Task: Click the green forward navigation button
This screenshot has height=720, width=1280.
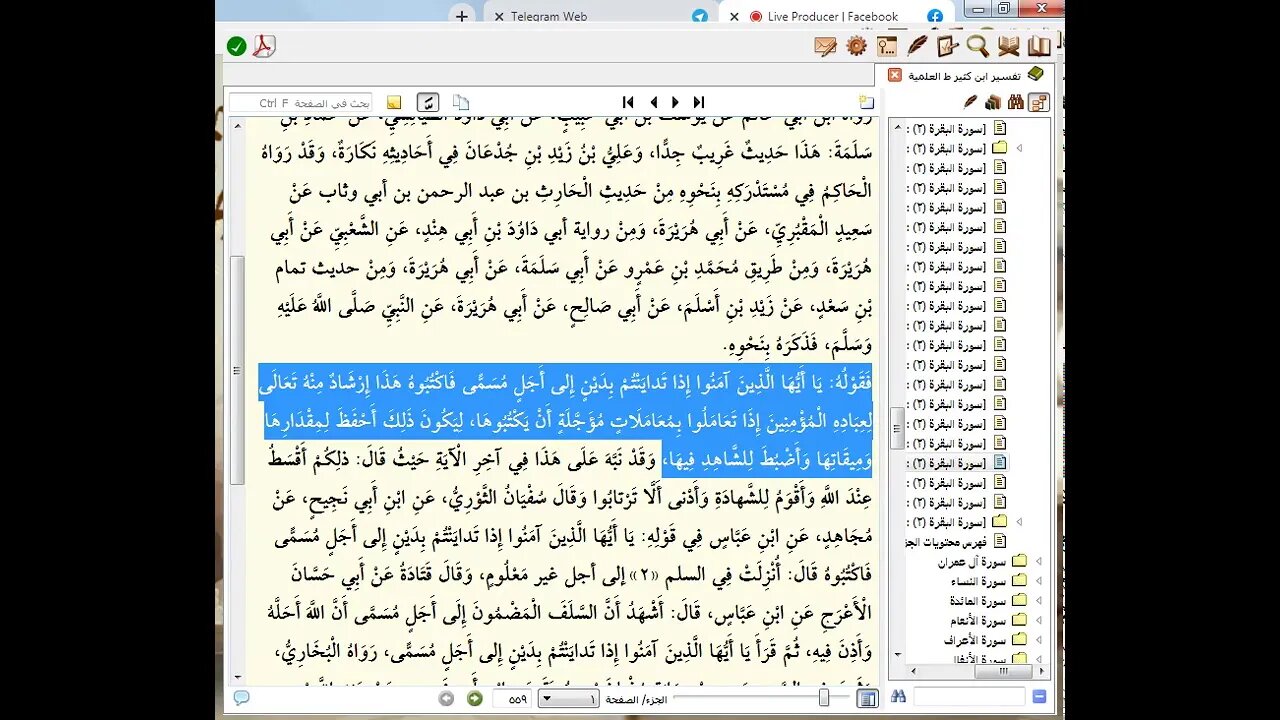Action: pos(474,699)
